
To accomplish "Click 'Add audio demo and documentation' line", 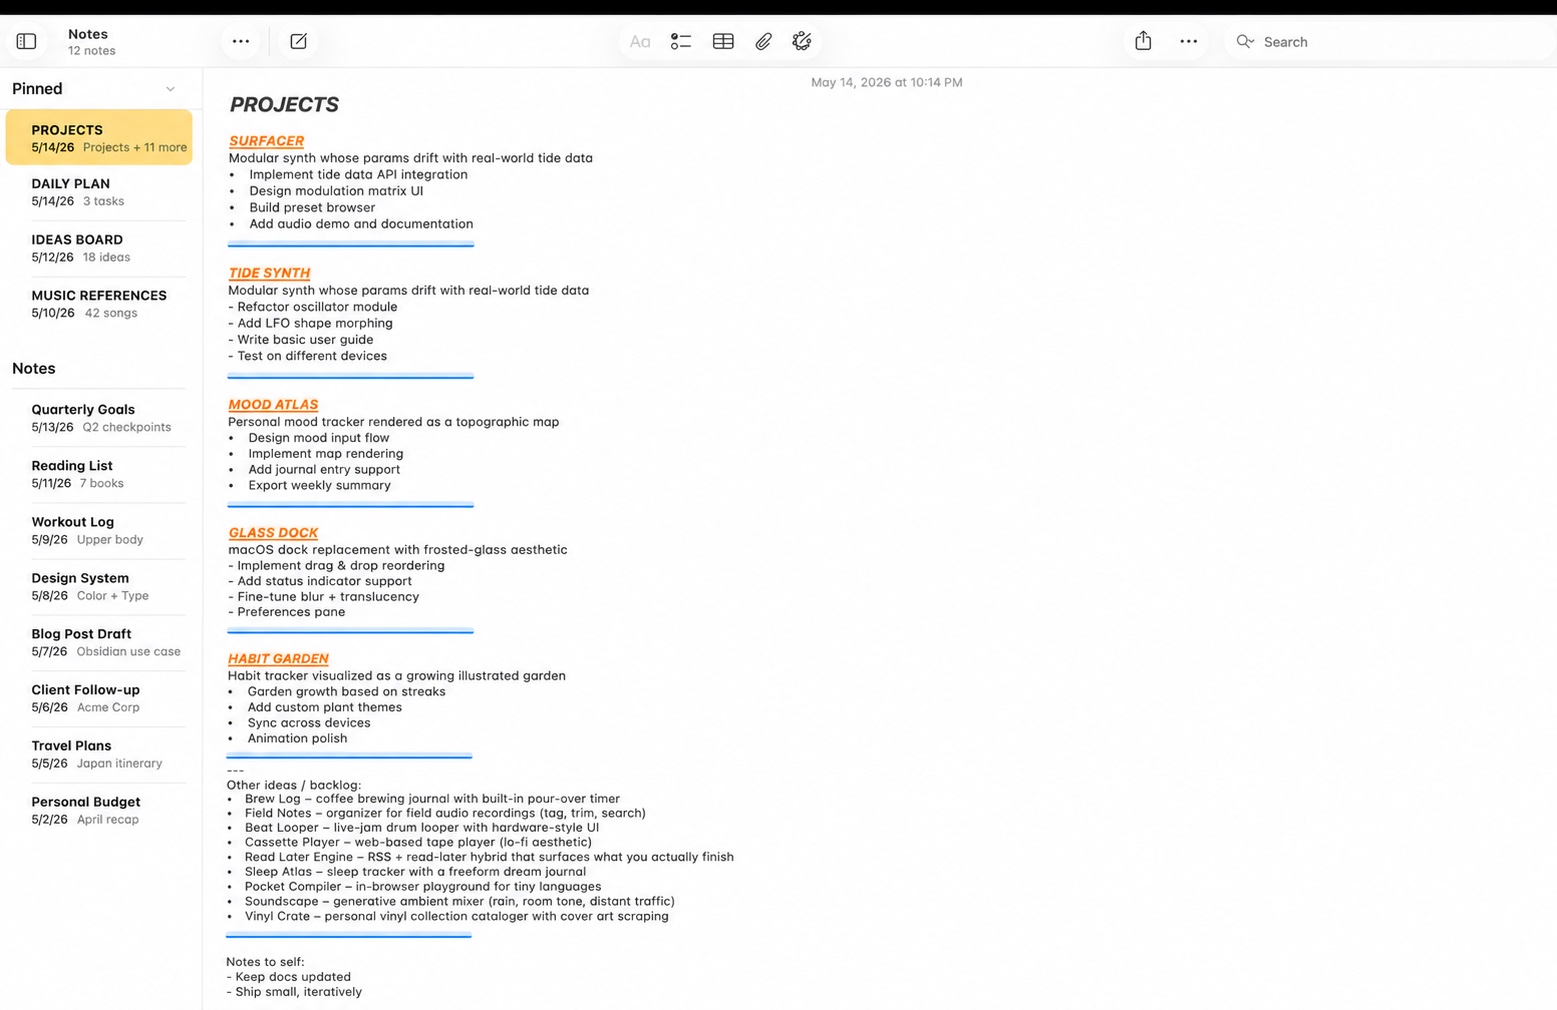I will (x=361, y=224).
